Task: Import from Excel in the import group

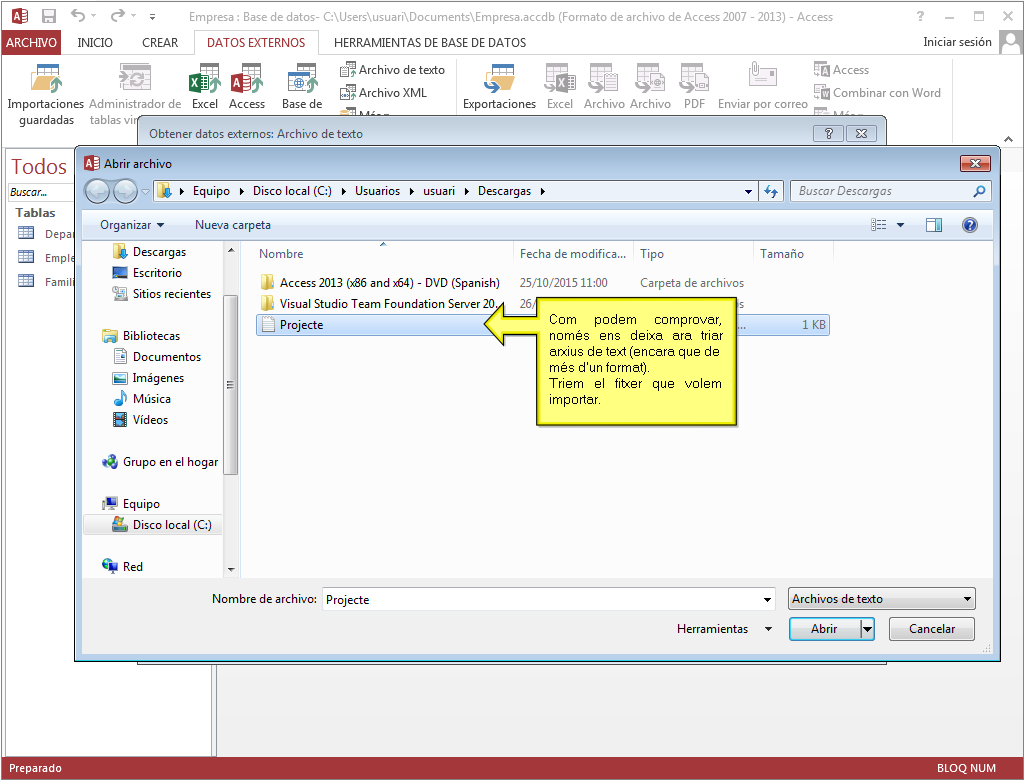Action: coord(204,87)
